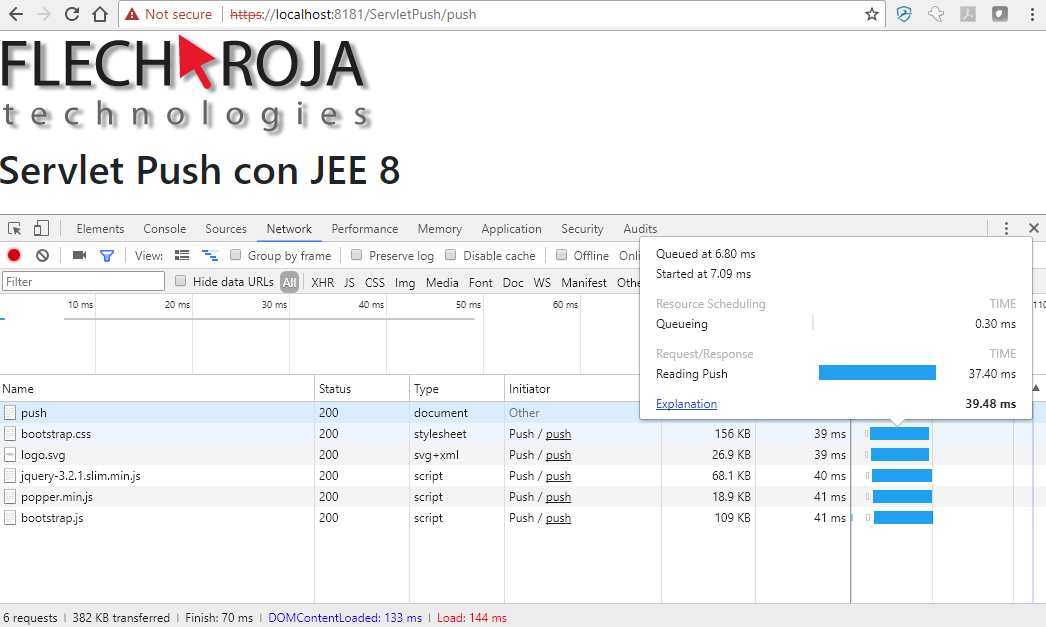Viewport: 1046px width, 627px height.
Task: Select the bootstrap.css request row
Action: pos(56,434)
